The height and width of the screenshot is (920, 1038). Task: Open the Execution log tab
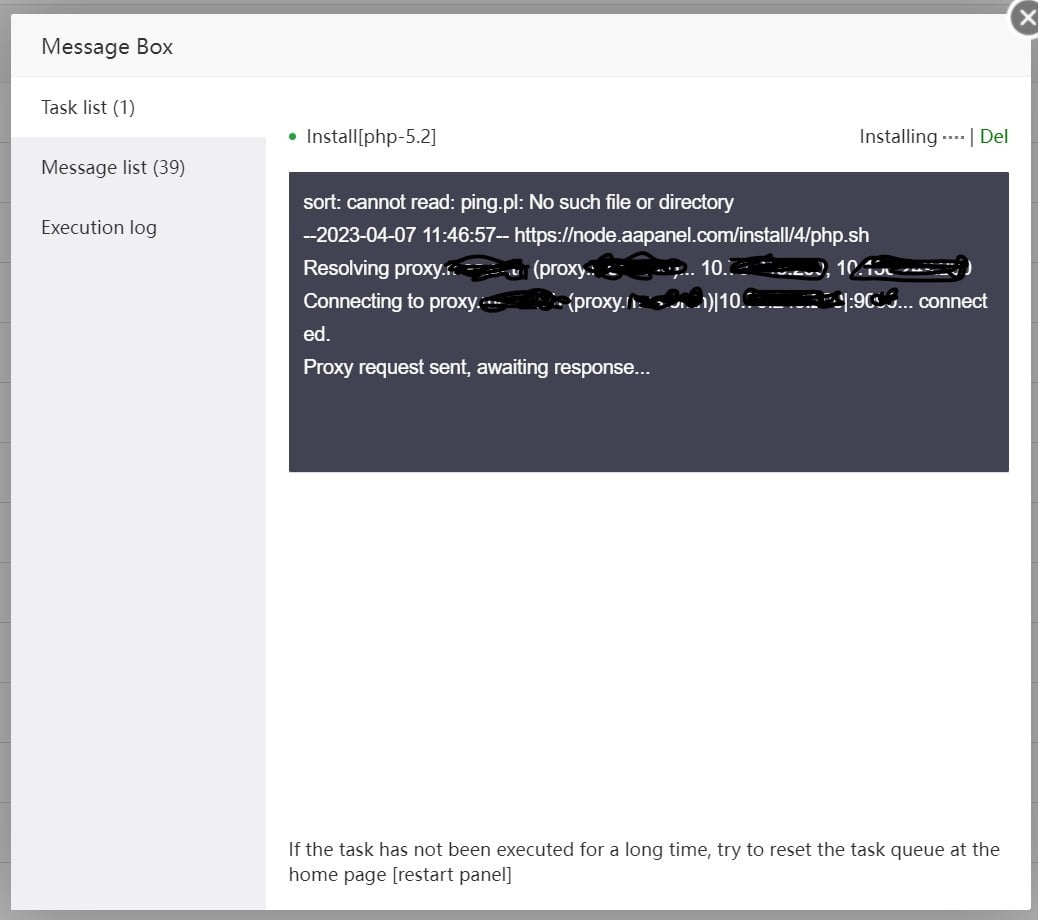click(x=99, y=227)
